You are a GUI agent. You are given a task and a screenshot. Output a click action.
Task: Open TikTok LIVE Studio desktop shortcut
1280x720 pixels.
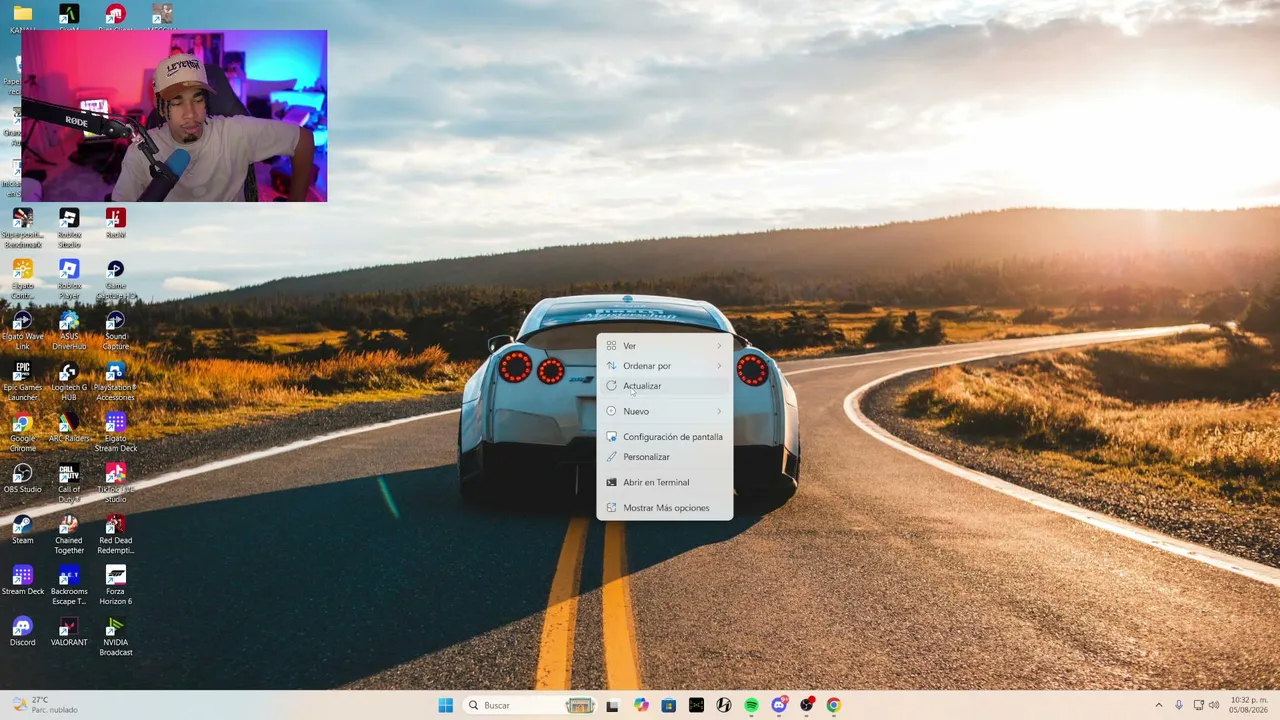click(x=116, y=484)
